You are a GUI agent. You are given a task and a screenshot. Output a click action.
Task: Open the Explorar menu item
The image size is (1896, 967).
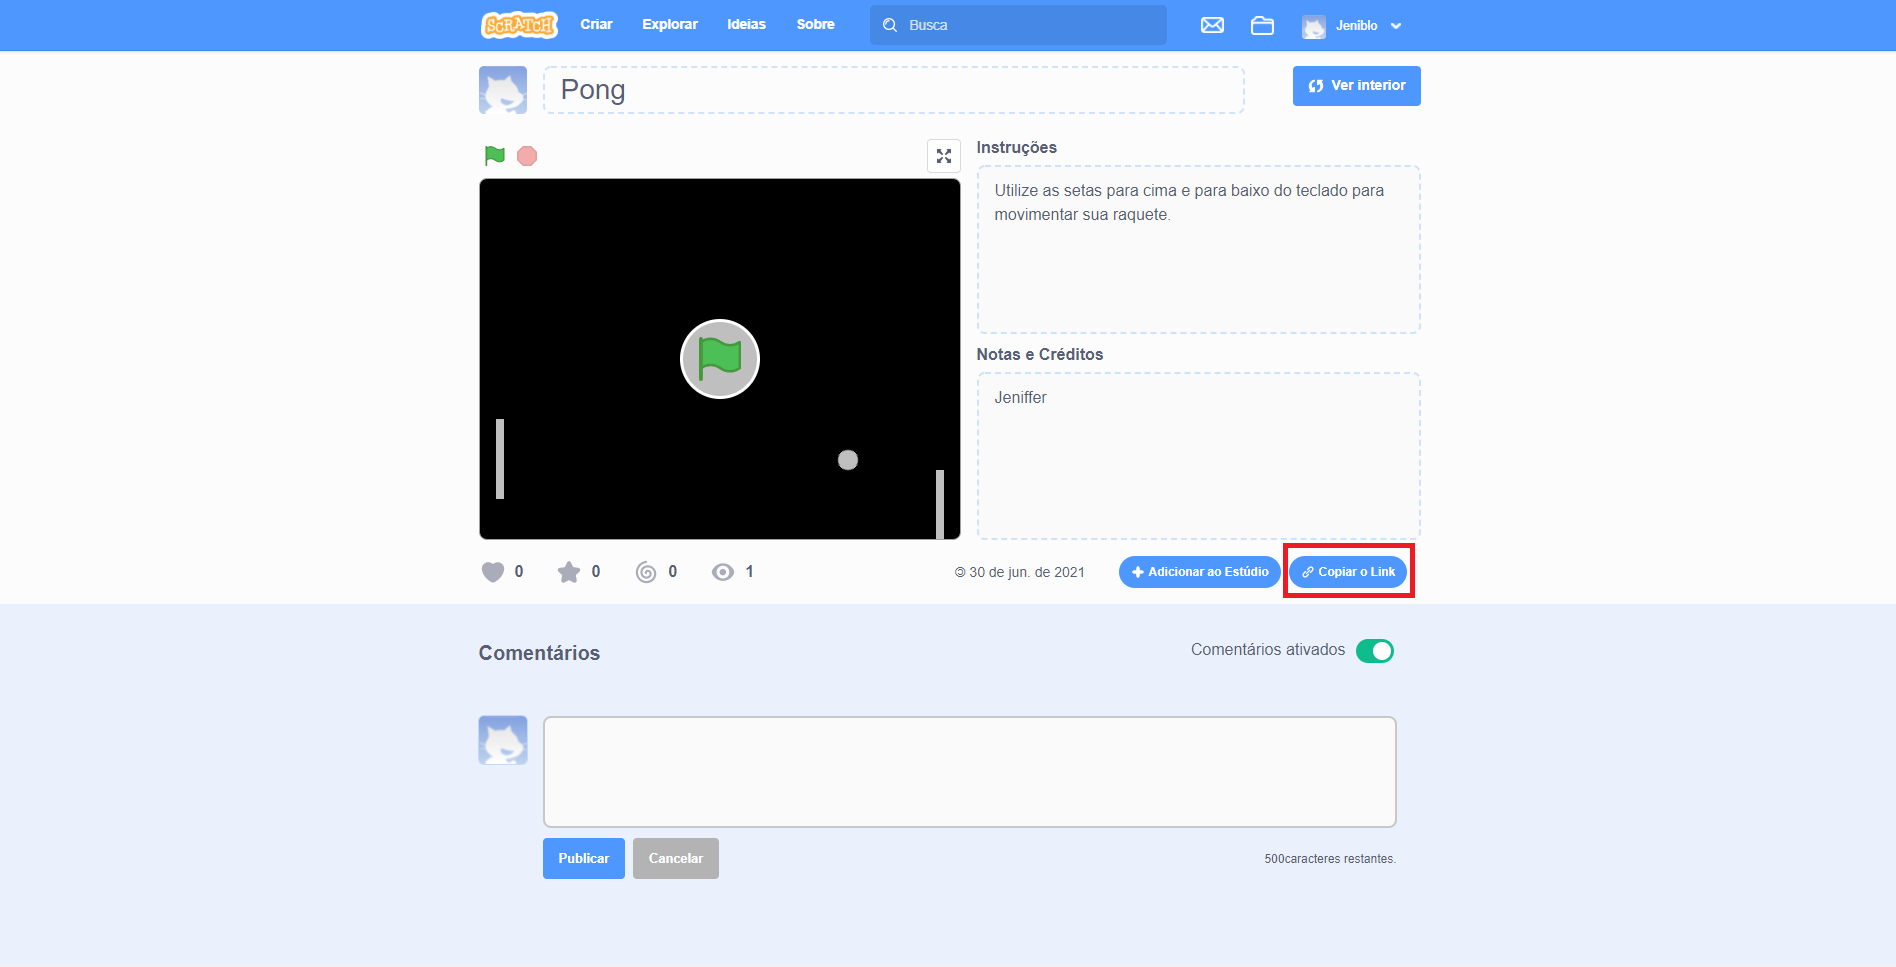[x=670, y=25]
